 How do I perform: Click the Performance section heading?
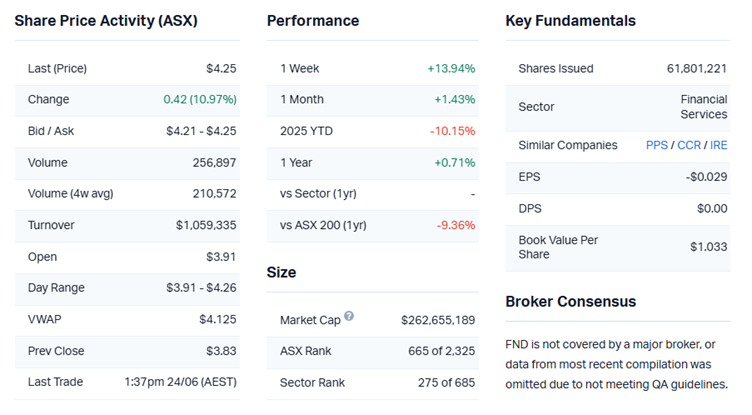coord(313,21)
